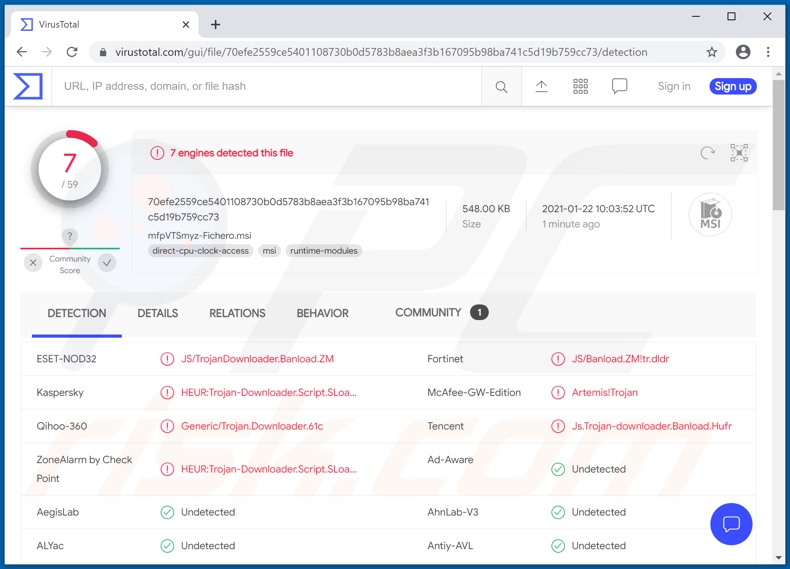Click the community score question mark

coord(70,236)
